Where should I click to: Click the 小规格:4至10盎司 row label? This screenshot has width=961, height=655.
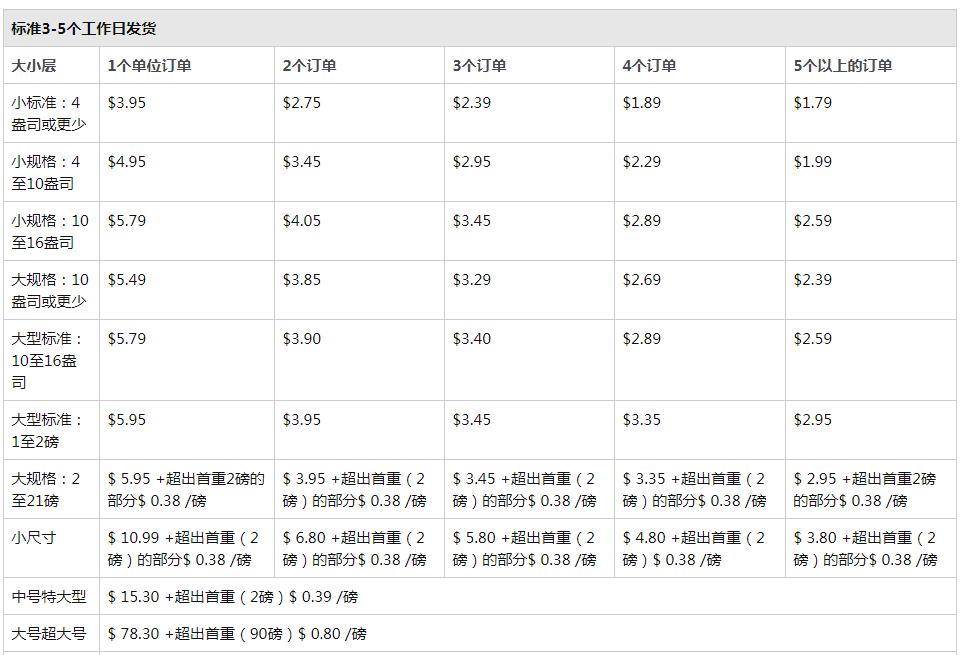46,172
